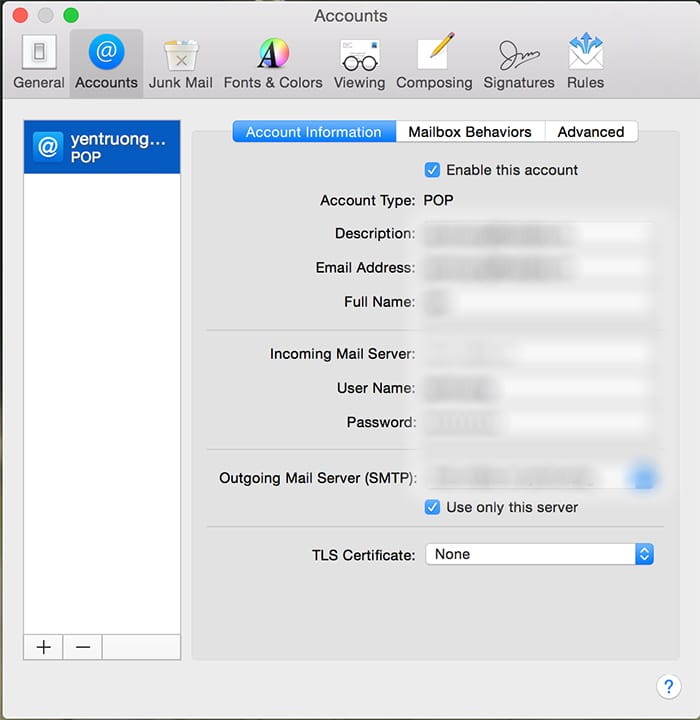Switch to Mailbox Behaviors tab
The height and width of the screenshot is (720, 700).
coord(470,132)
